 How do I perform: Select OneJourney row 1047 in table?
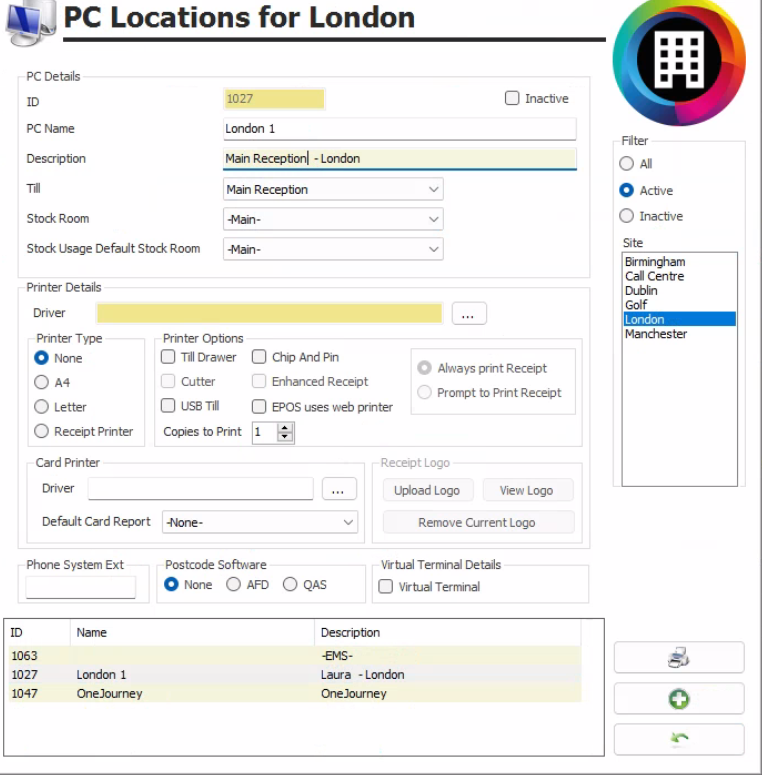tap(295, 693)
